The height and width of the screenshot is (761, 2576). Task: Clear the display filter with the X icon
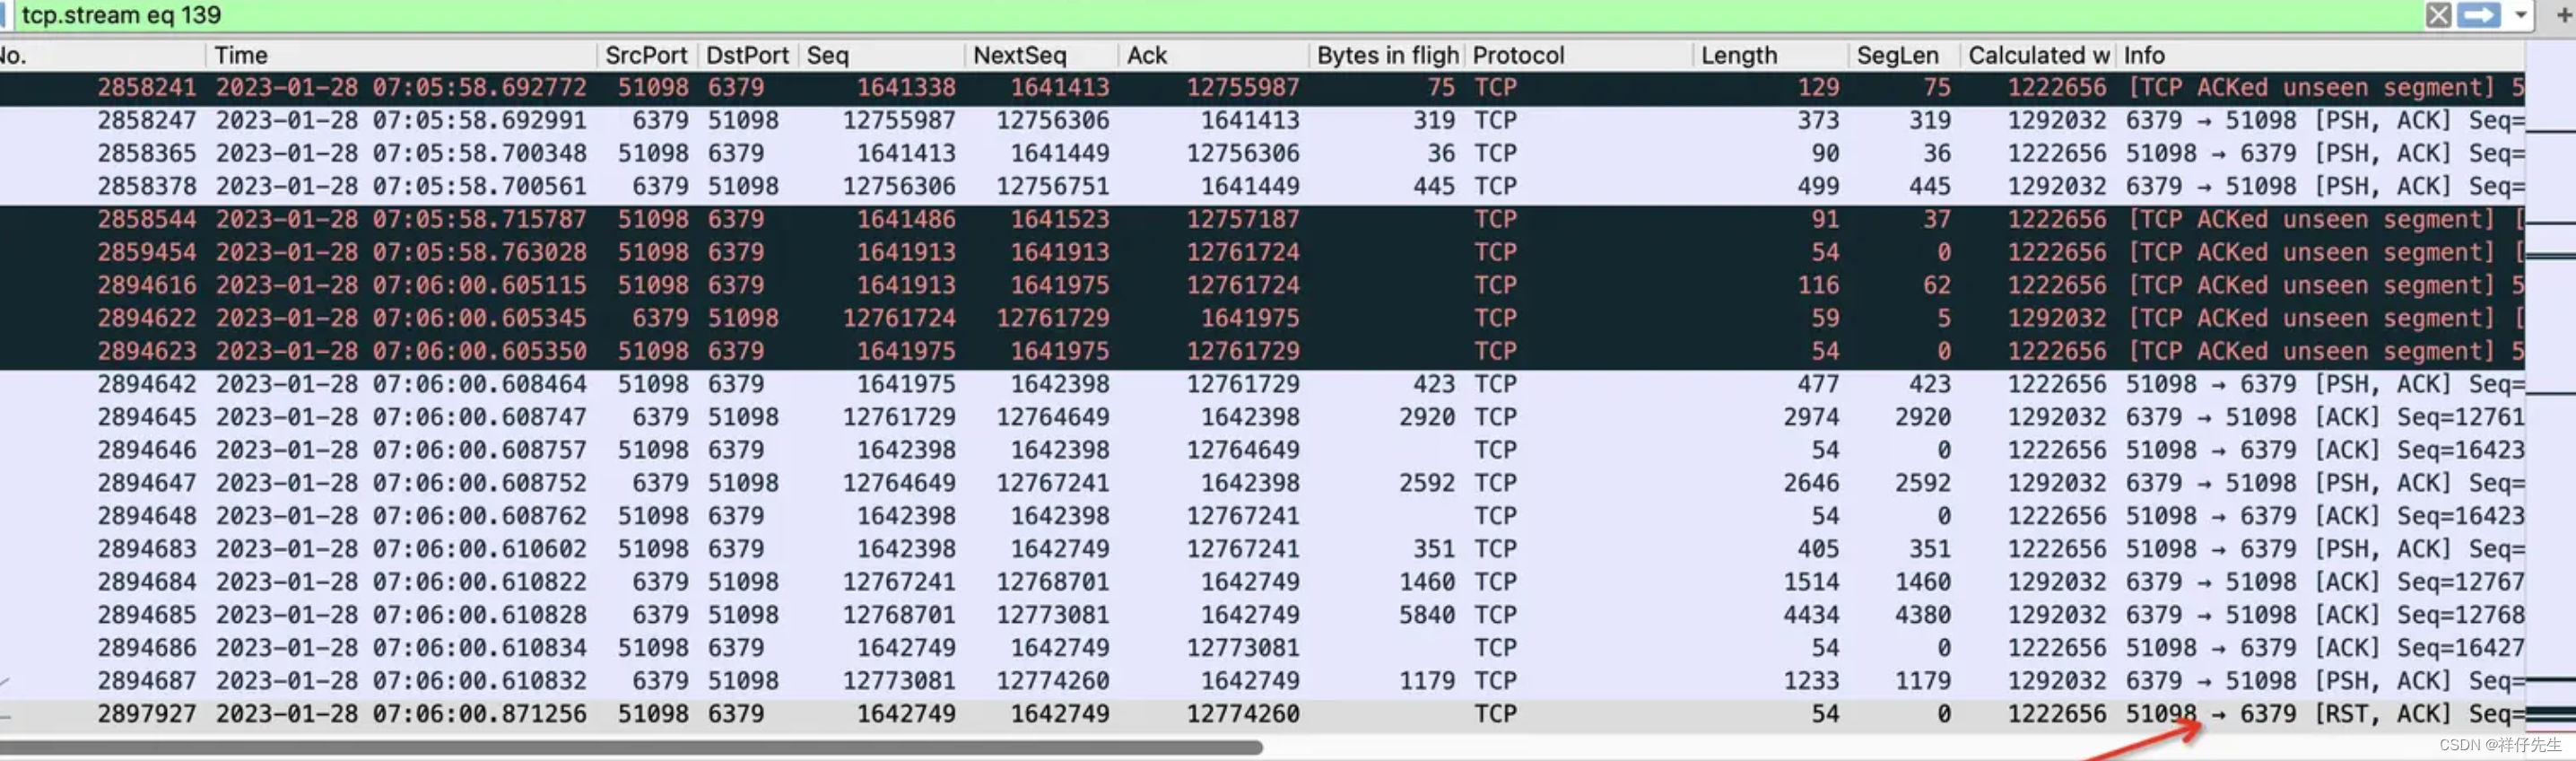tap(2438, 15)
